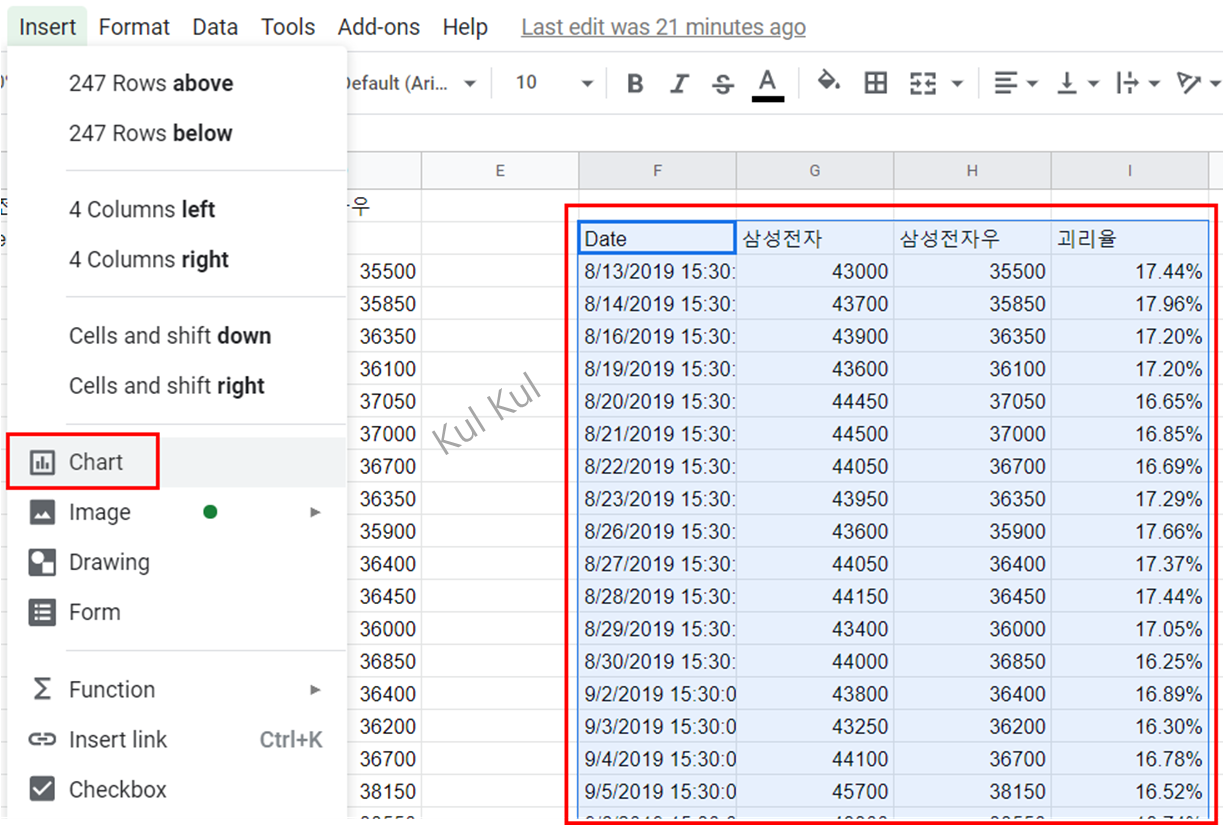Image resolution: width=1224 pixels, height=826 pixels.
Task: Click cell with value 43250
Action: click(815, 726)
